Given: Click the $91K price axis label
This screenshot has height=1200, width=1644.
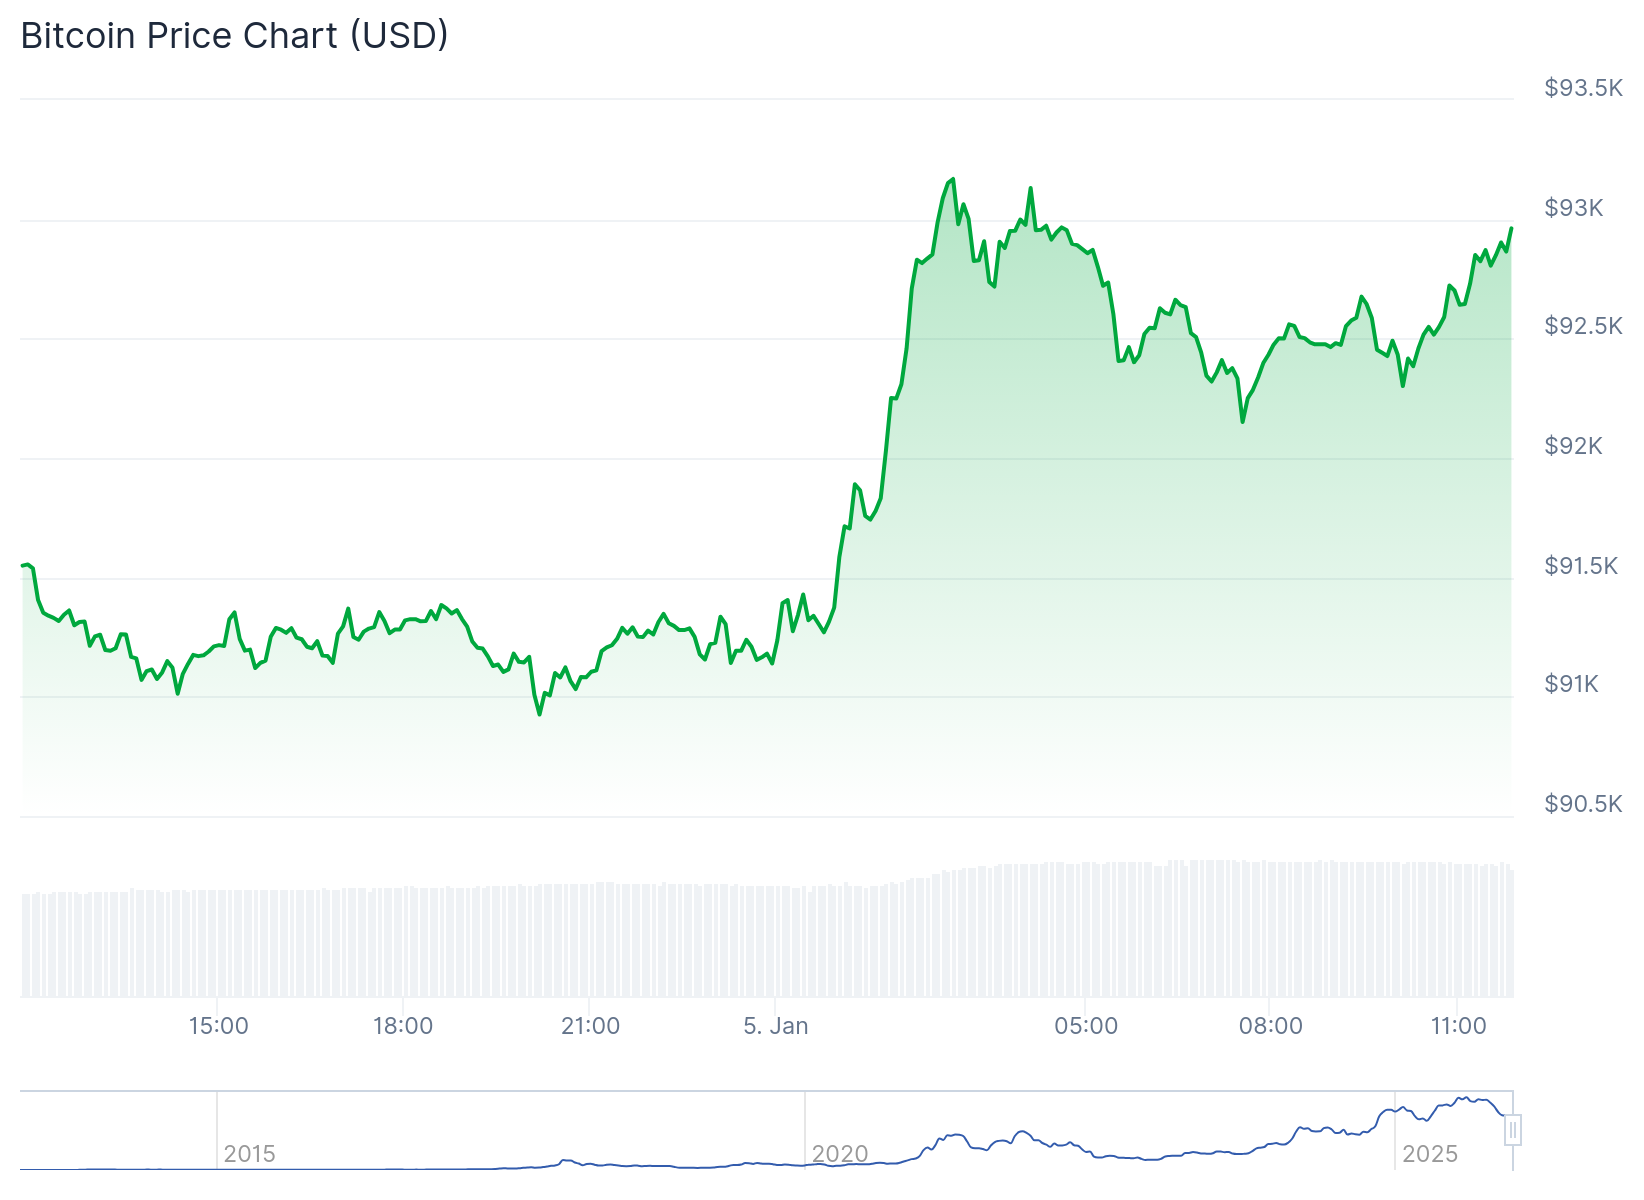Looking at the screenshot, I should (x=1572, y=684).
